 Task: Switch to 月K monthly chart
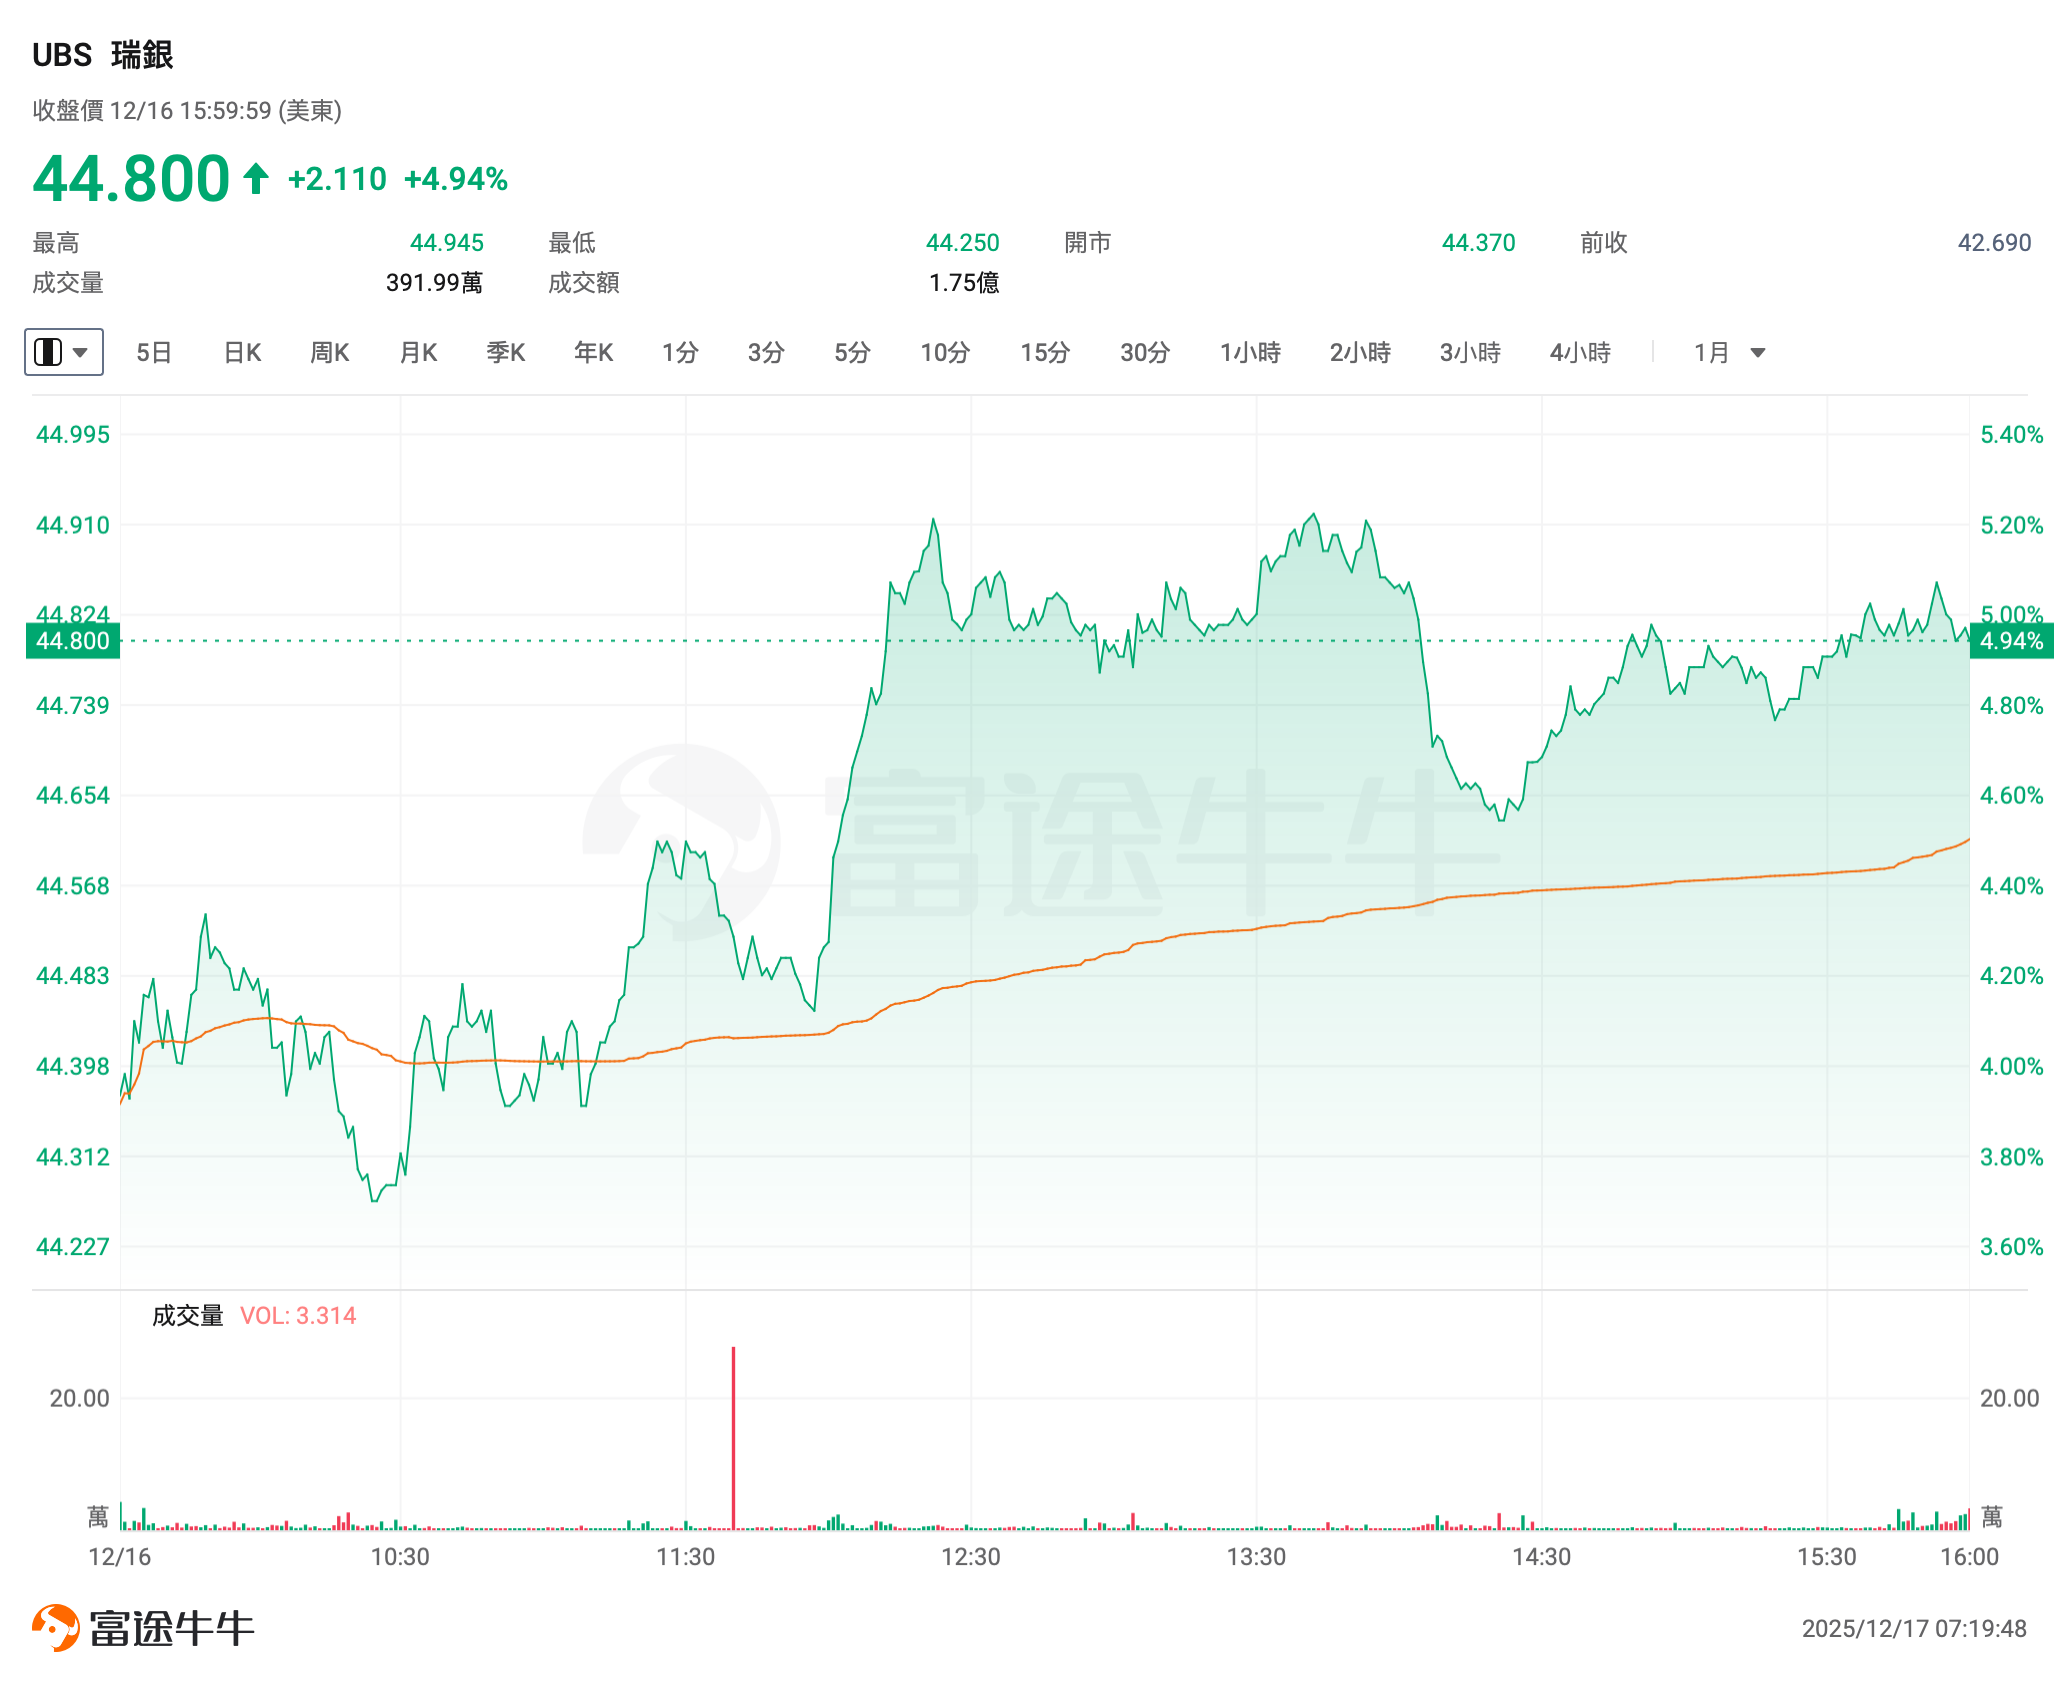pyautogui.click(x=418, y=353)
